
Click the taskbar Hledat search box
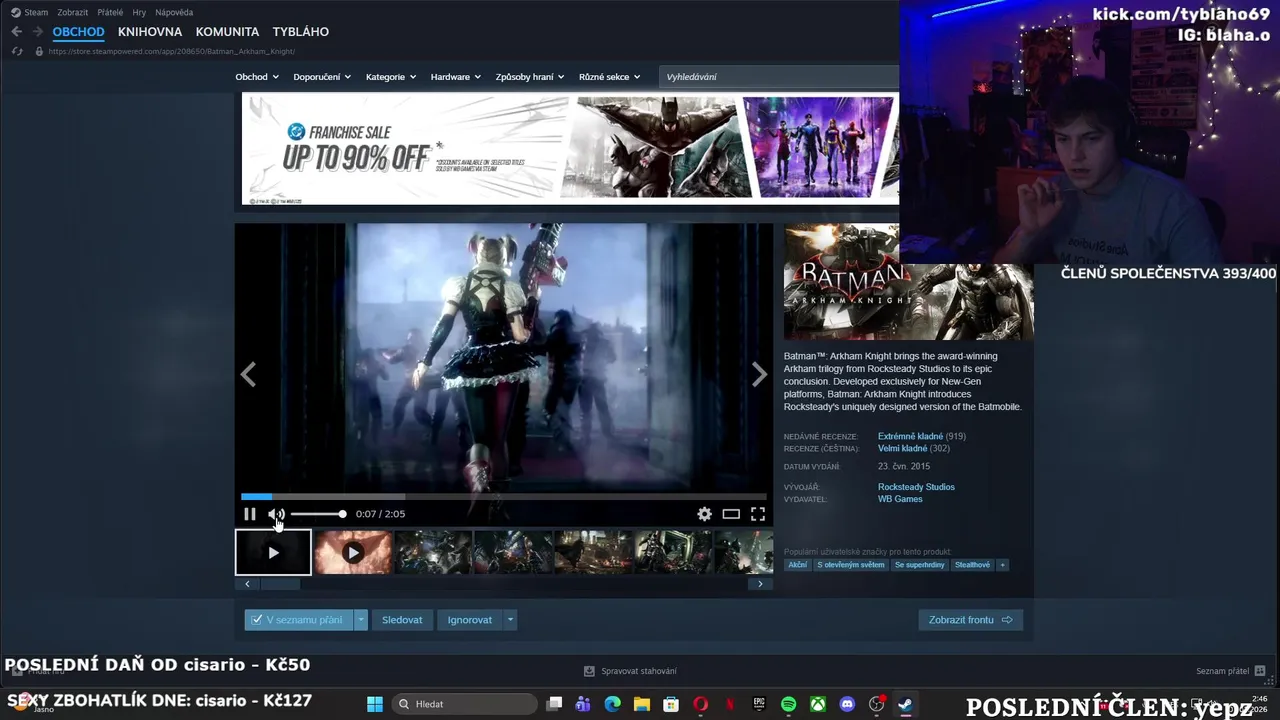pos(463,704)
